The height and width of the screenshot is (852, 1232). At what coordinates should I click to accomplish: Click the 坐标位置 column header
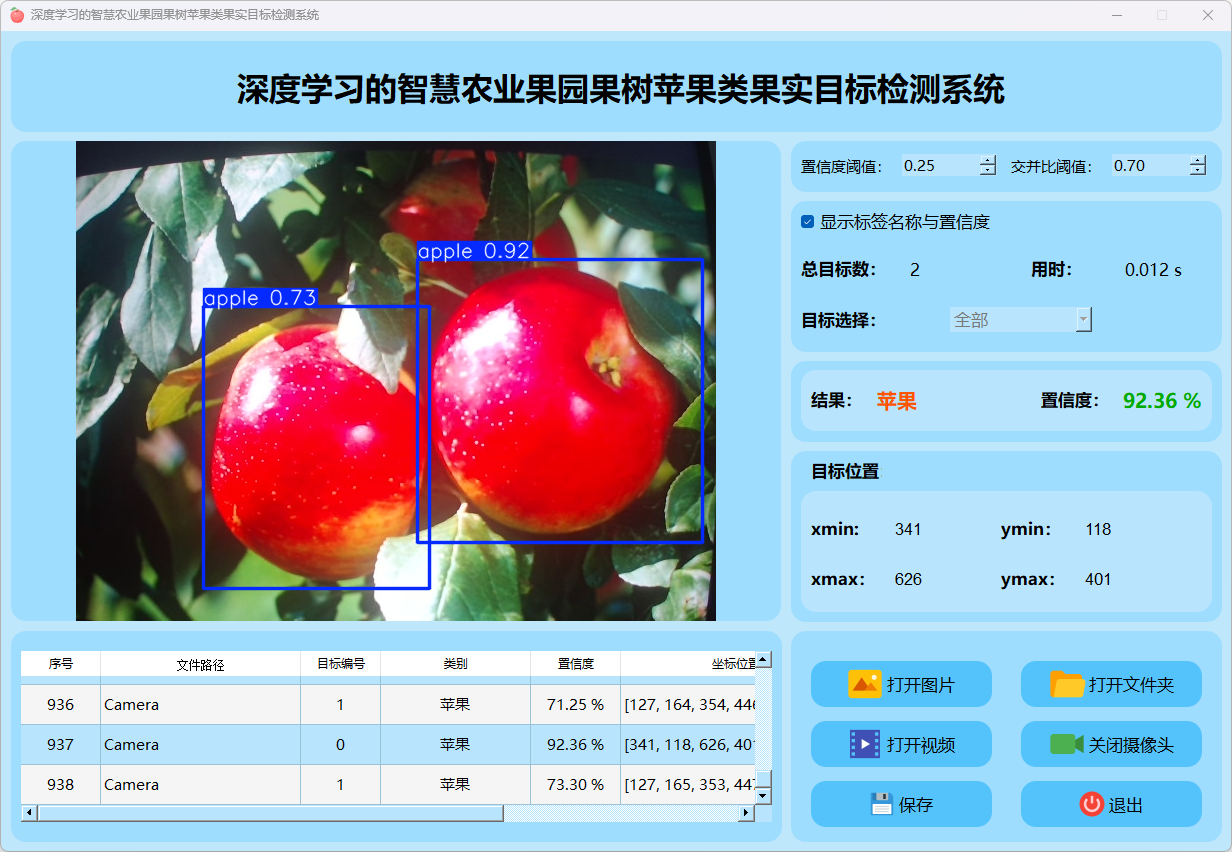[689, 664]
